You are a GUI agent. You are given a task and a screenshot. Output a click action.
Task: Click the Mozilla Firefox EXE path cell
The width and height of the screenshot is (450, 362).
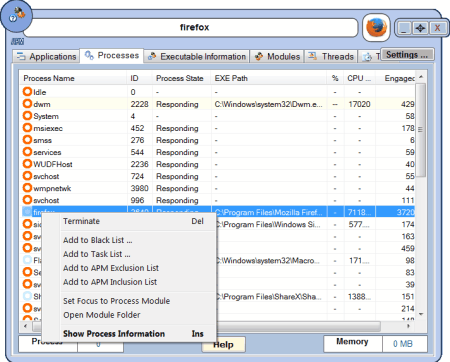pos(269,212)
